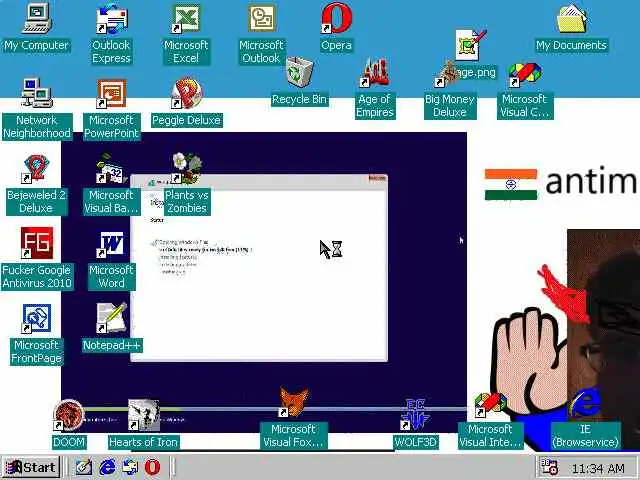Launch Opera from the quick launch bar

[152, 467]
